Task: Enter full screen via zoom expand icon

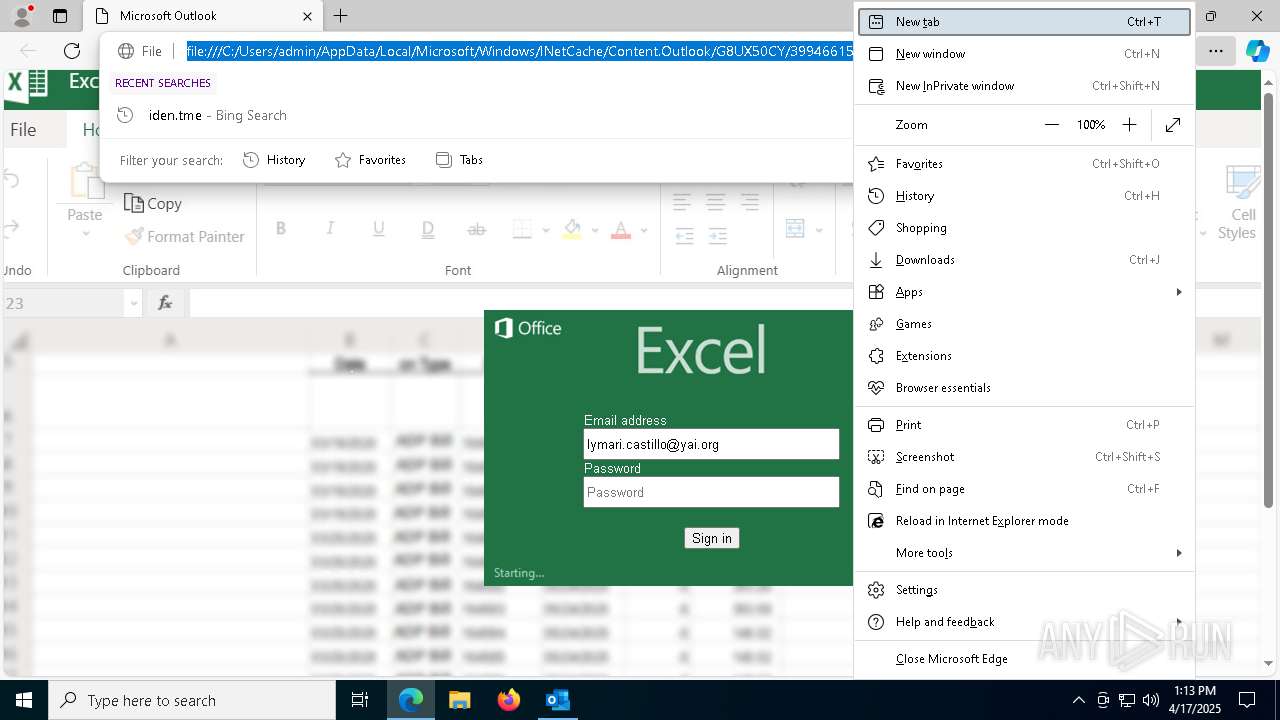Action: [1173, 125]
